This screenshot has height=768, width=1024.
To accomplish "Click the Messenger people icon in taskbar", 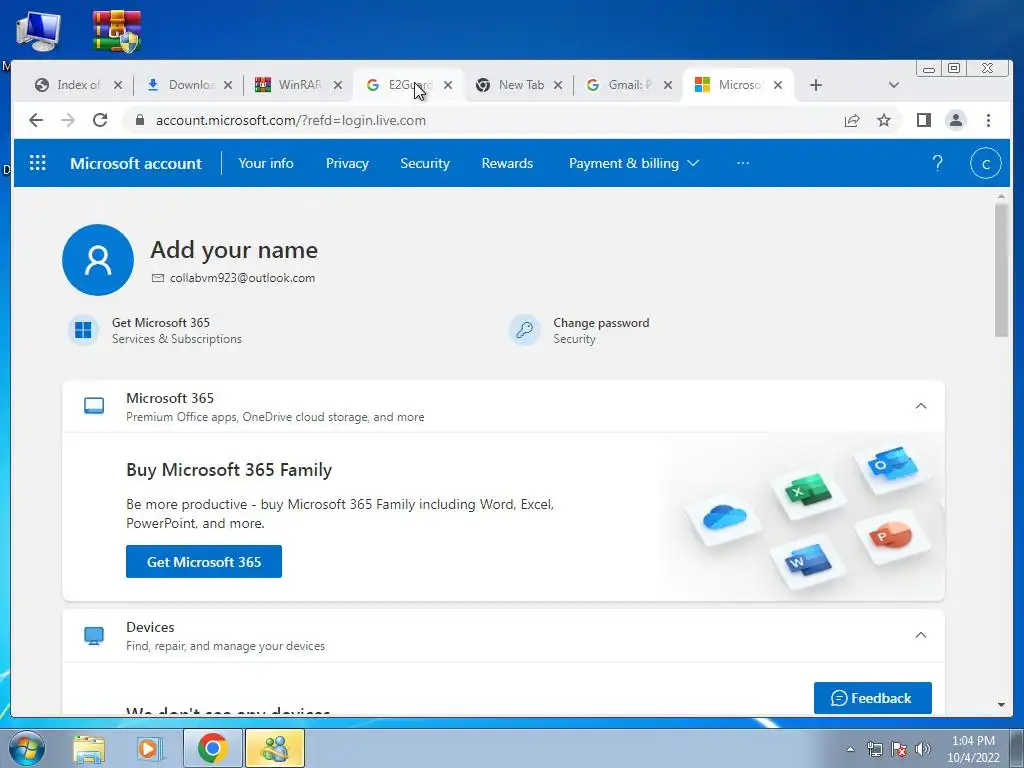I will point(275,748).
